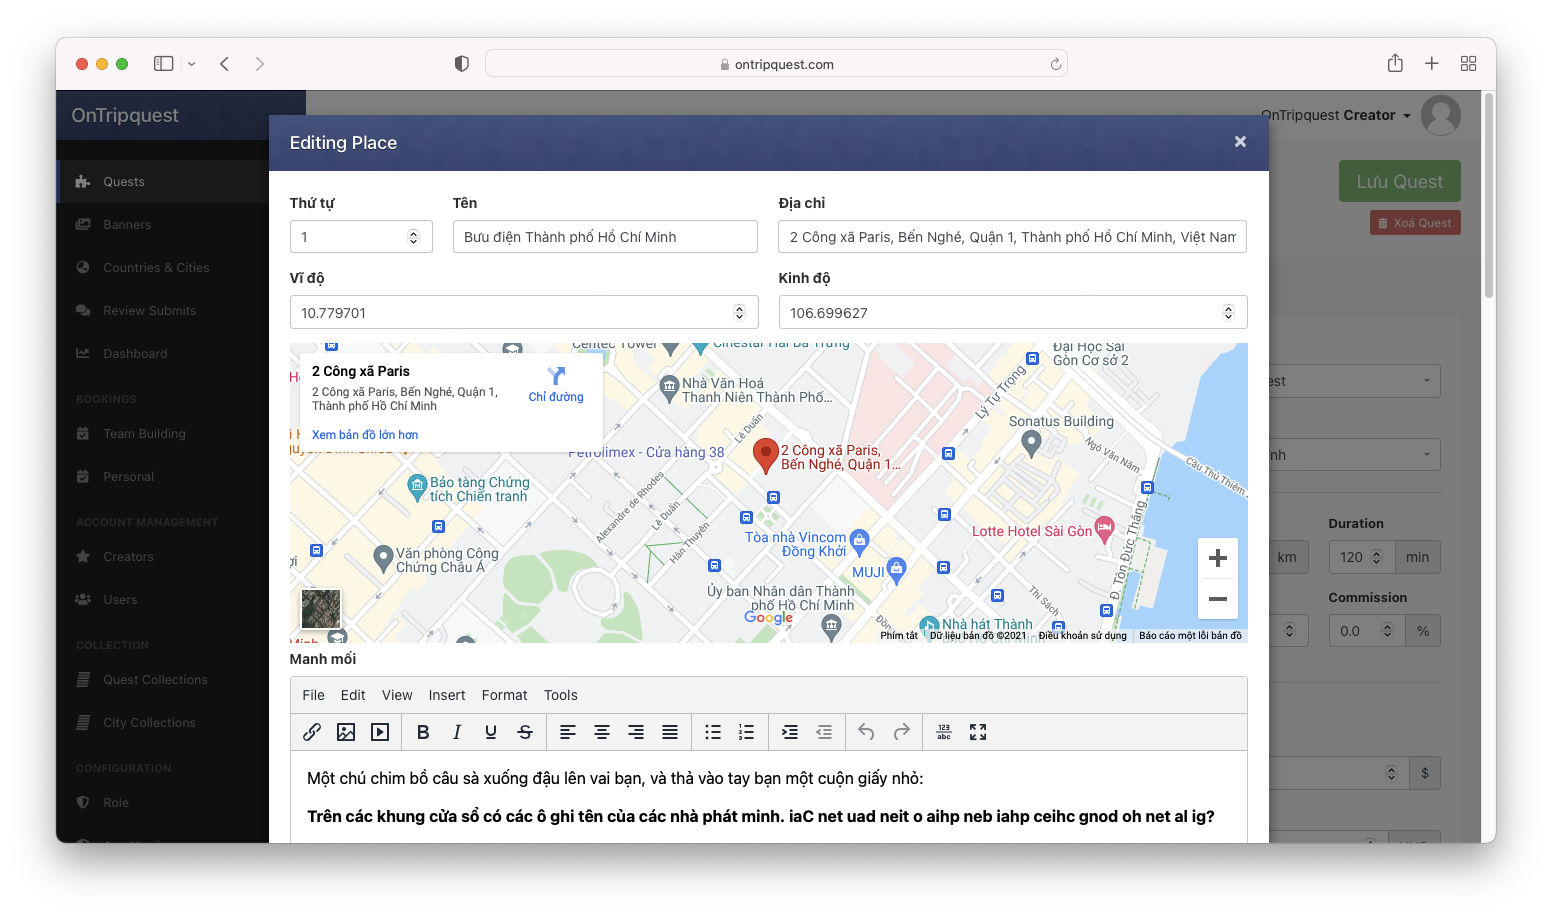Open Safari sidebar options chevron
This screenshot has width=1552, height=917.
pyautogui.click(x=192, y=64)
